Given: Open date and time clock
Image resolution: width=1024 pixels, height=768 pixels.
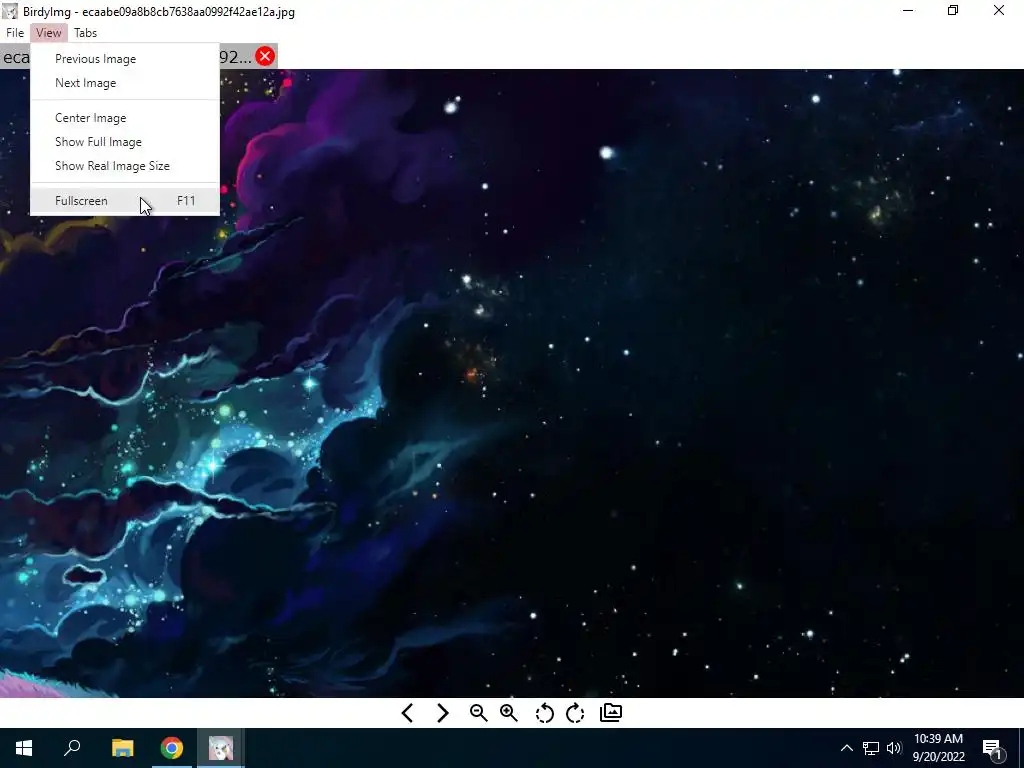Looking at the screenshot, I should (x=938, y=748).
